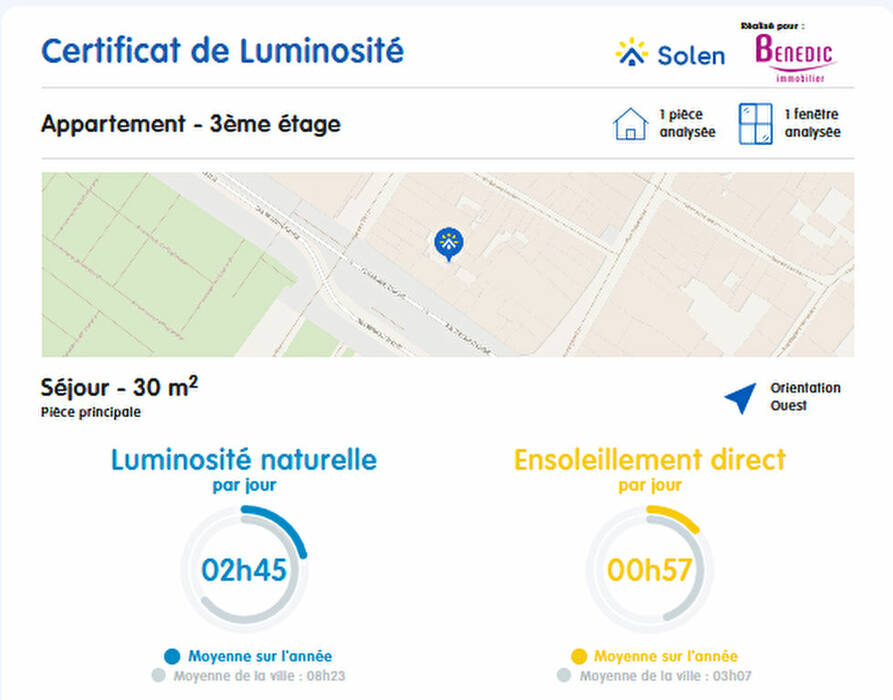This screenshot has height=700, width=893.
Task: Click the 02h45 luminosité circular gauge
Action: pyautogui.click(x=244, y=570)
